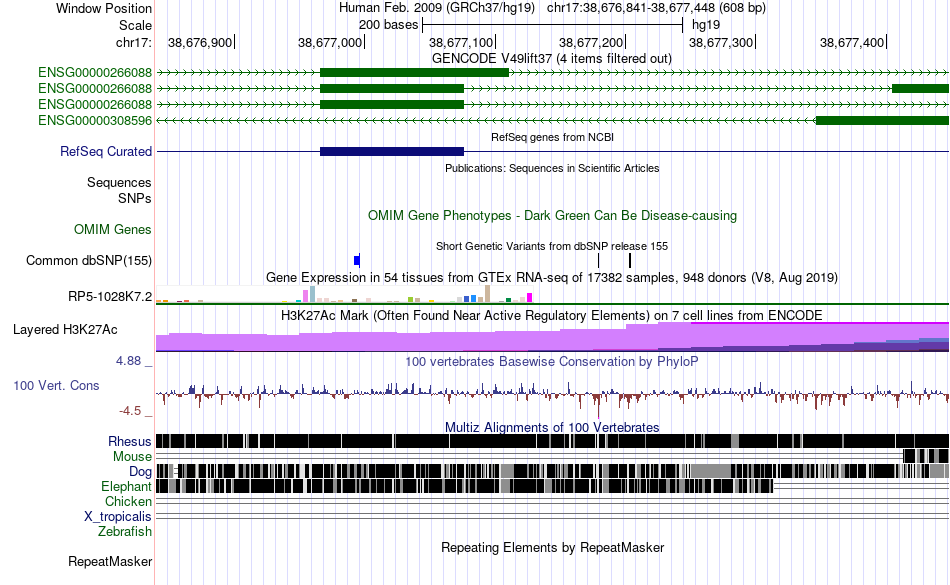Click the Window Position label

click(x=104, y=8)
